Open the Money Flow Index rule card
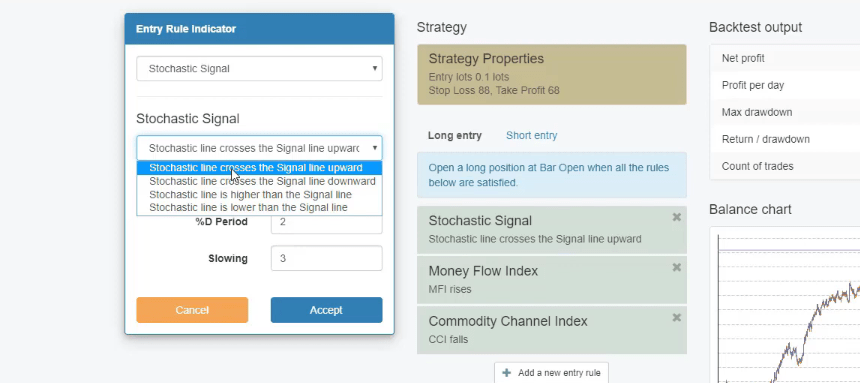Screen dimensions: 860x383 click(x=552, y=280)
